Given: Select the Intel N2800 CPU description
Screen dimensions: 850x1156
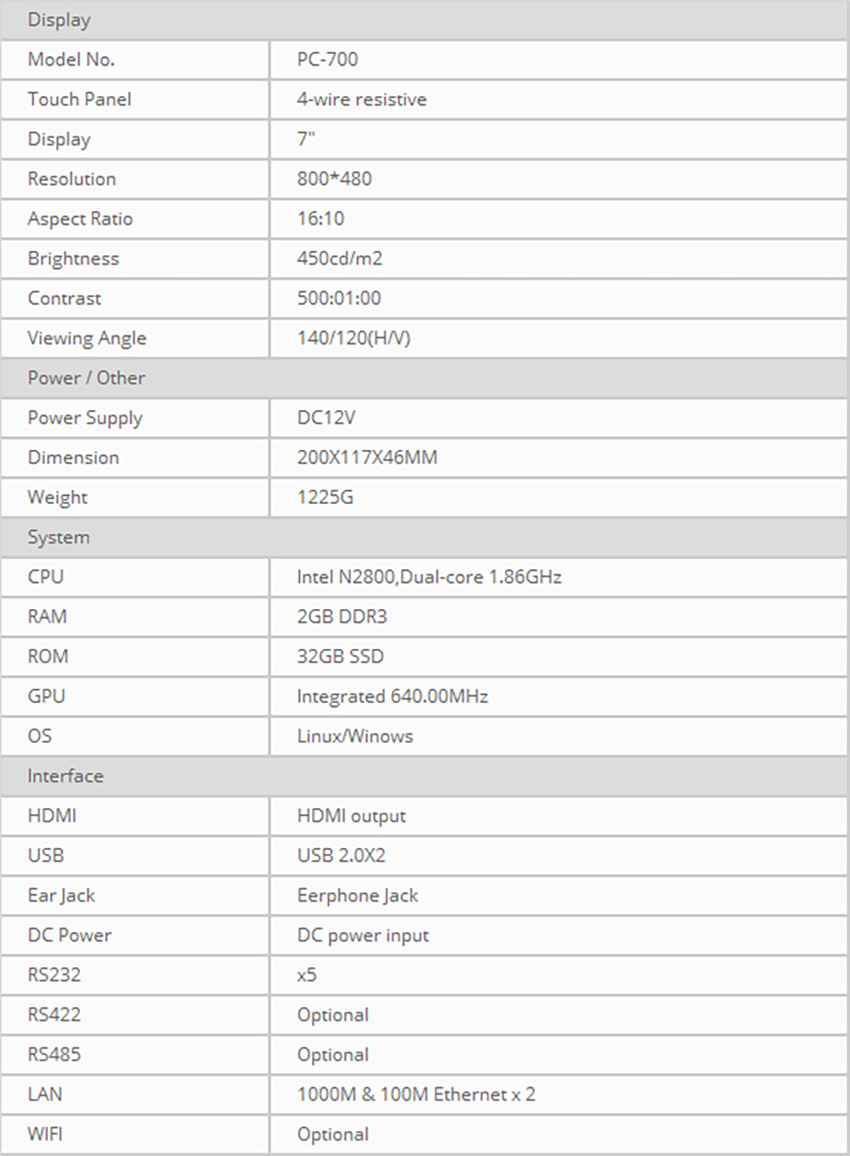Looking at the screenshot, I should point(429,577).
